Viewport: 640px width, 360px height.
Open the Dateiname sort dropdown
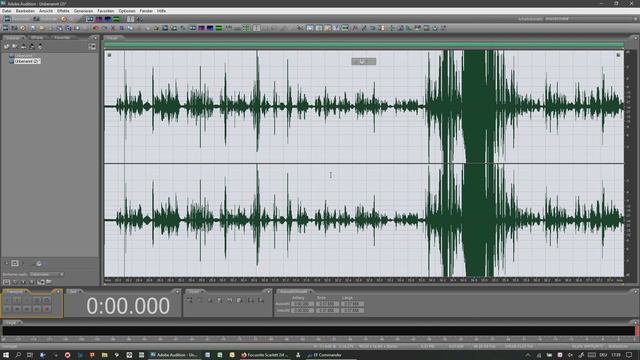pos(47,274)
